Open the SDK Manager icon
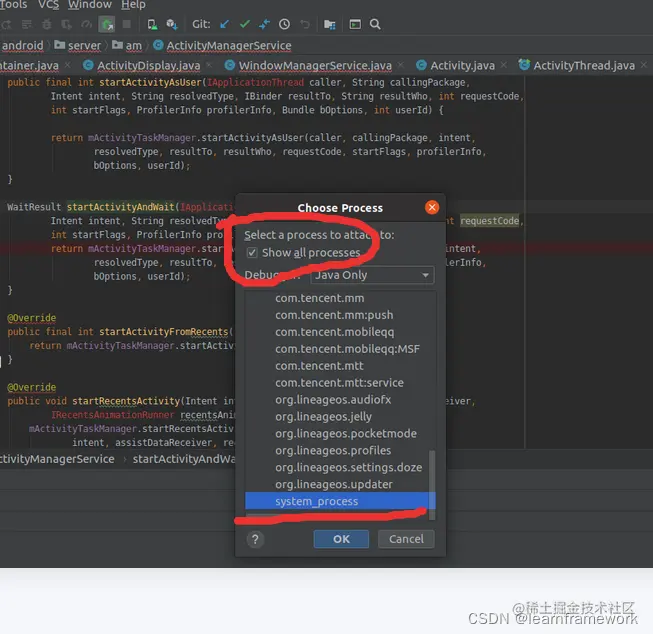This screenshot has width=653, height=634. pos(172,24)
